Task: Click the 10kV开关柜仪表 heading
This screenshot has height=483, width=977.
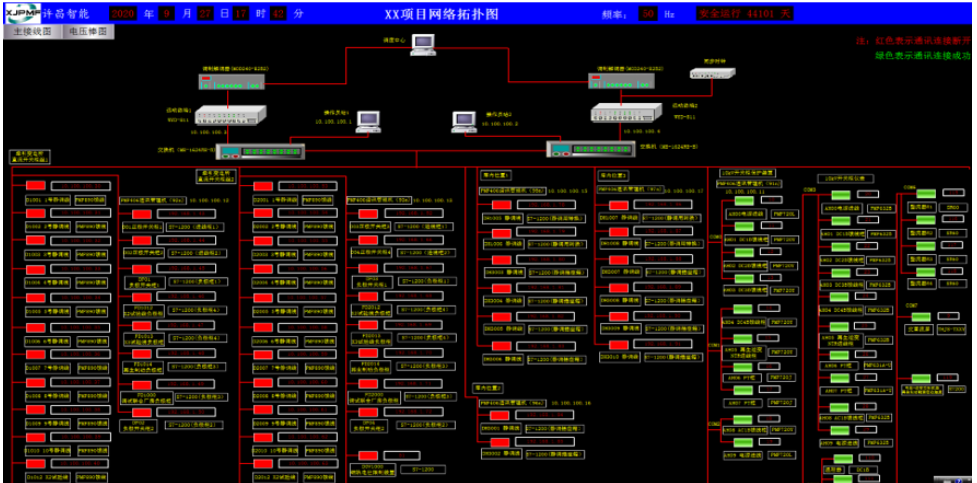Action: [x=846, y=178]
